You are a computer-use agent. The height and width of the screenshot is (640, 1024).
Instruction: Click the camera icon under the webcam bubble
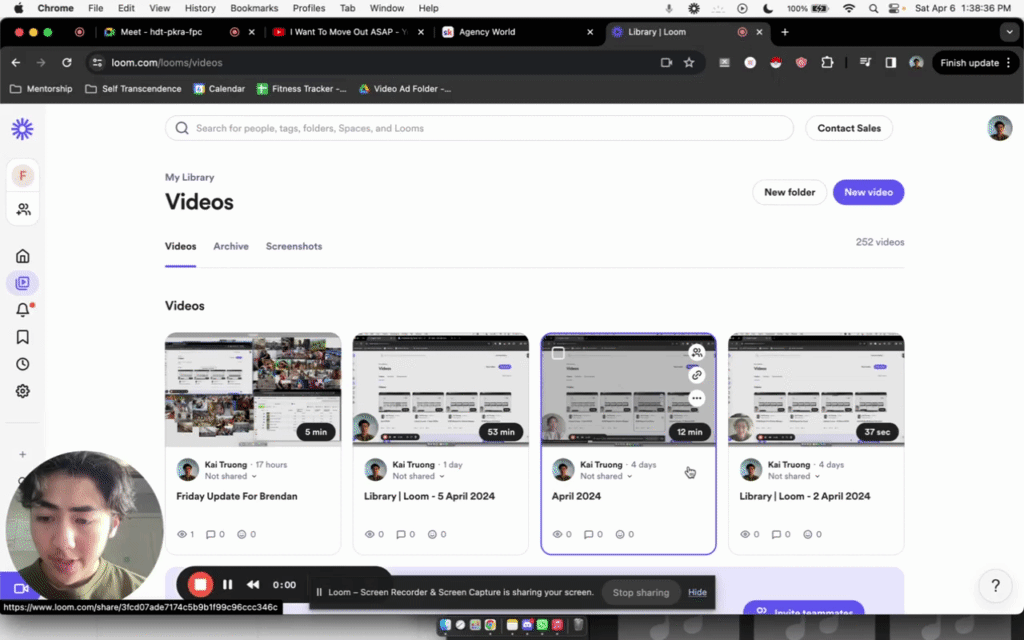[x=20, y=588]
